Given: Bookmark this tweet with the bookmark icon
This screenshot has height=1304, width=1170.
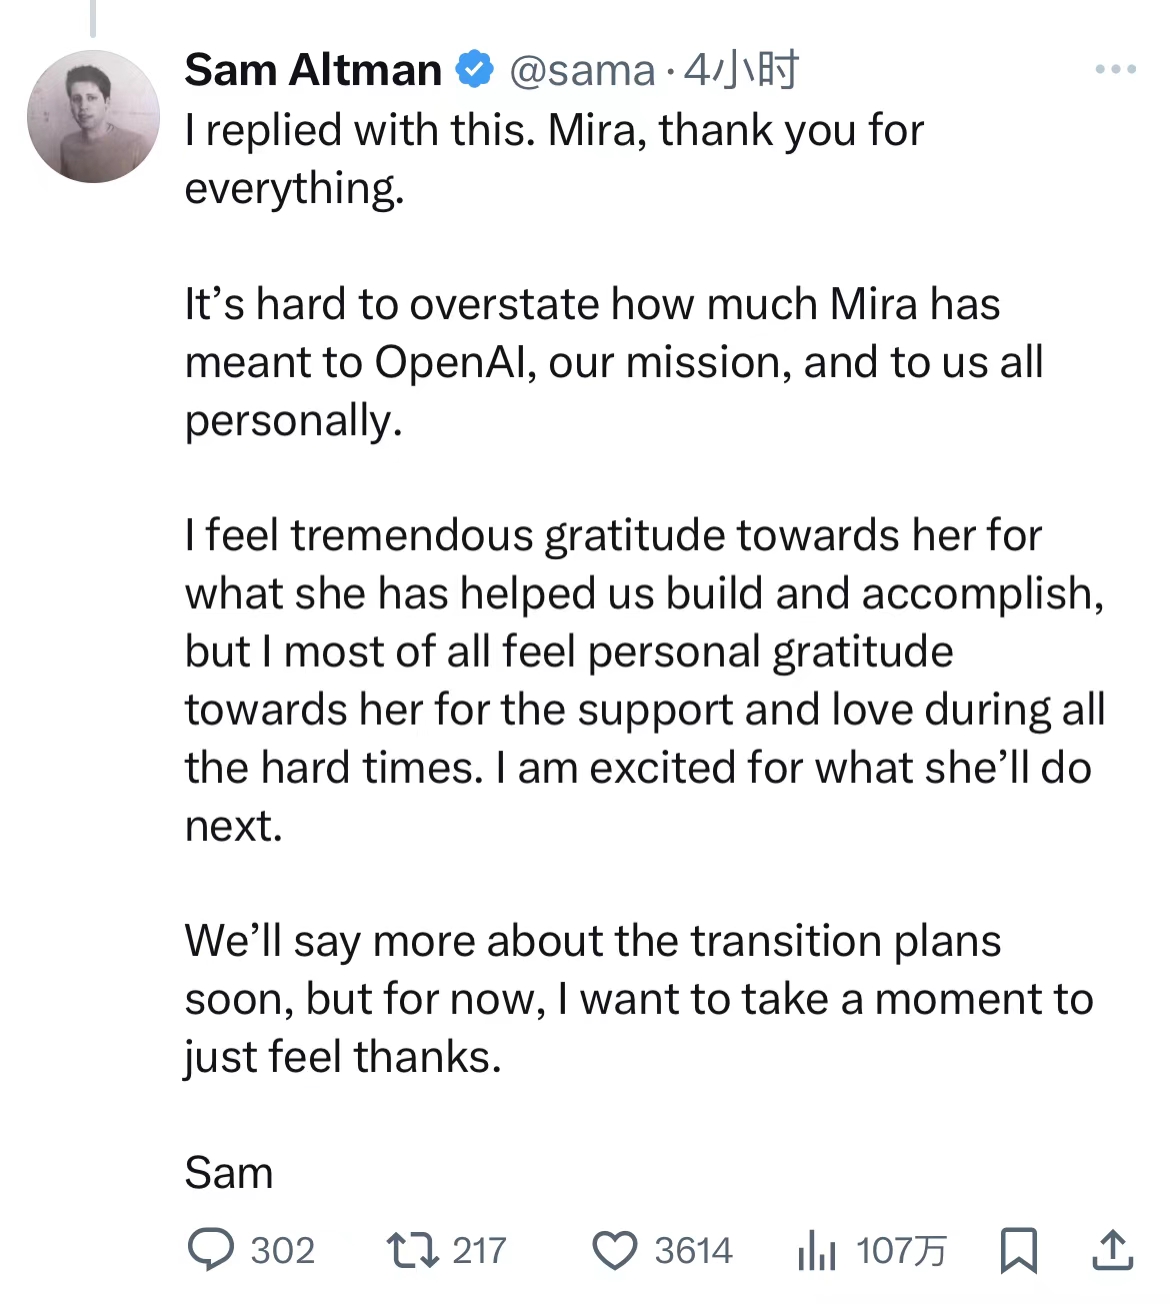Looking at the screenshot, I should coord(1019,1250).
